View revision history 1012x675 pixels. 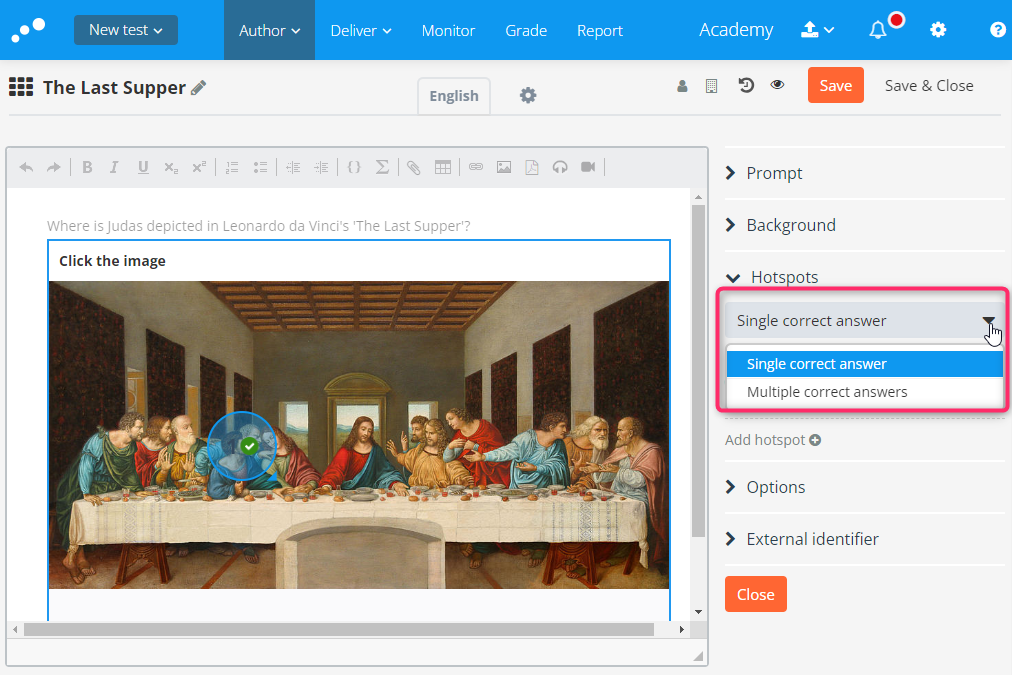[x=746, y=85]
